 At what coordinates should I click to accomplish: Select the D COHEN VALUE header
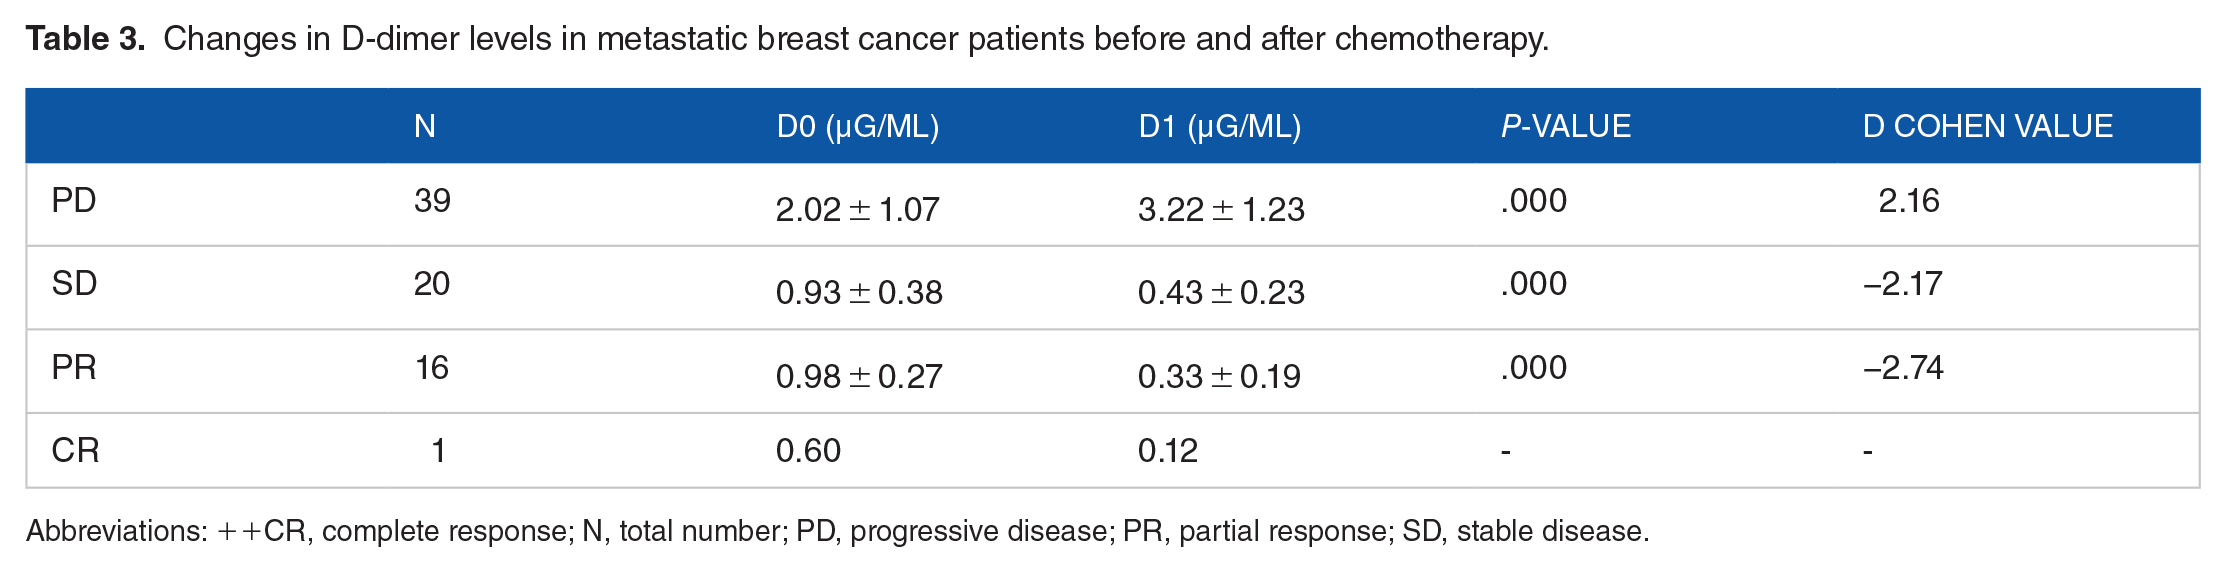click(1987, 126)
